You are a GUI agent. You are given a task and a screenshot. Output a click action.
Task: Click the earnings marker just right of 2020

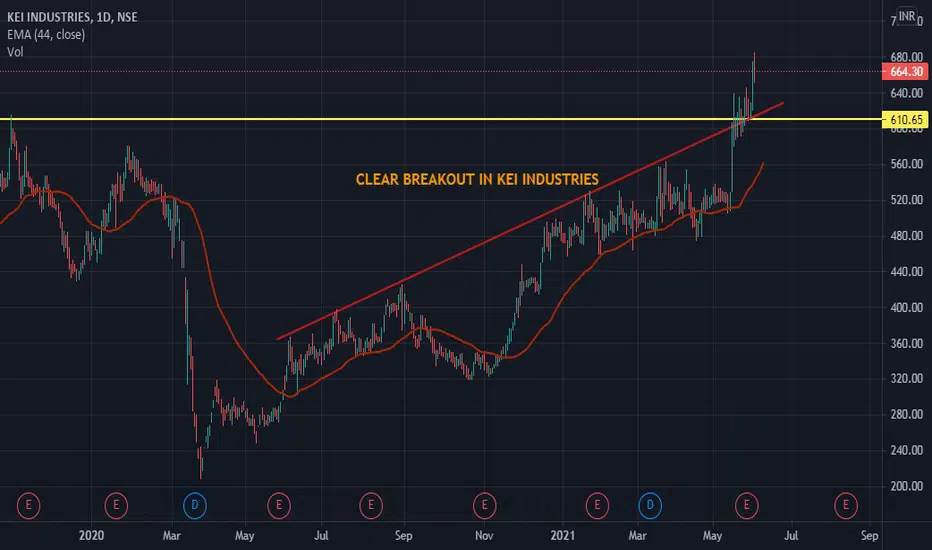click(x=116, y=506)
